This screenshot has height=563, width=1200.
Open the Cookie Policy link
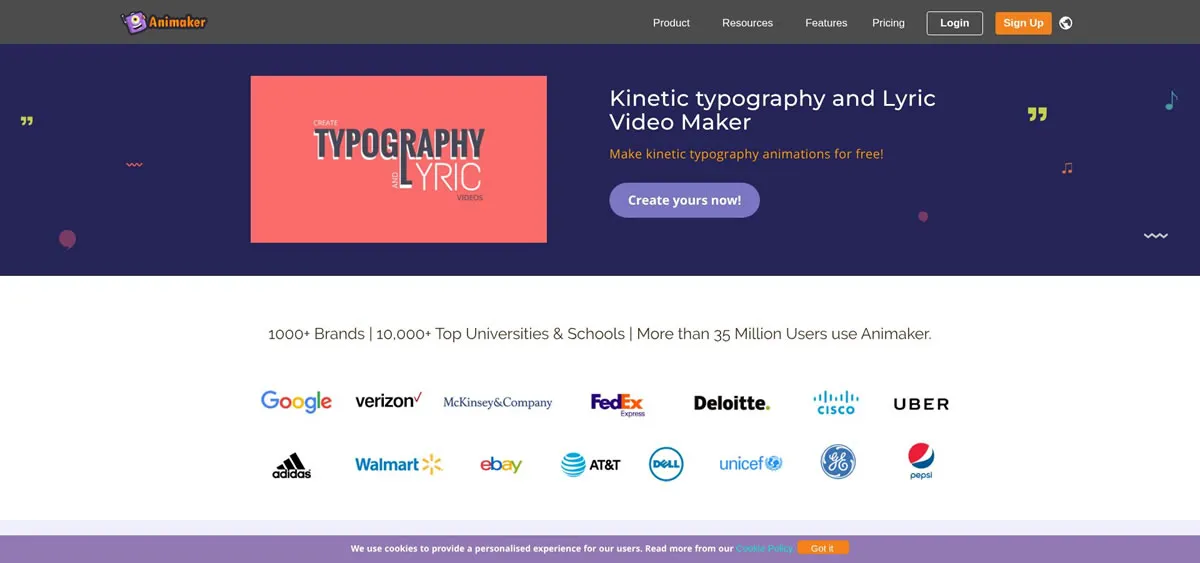pos(764,549)
